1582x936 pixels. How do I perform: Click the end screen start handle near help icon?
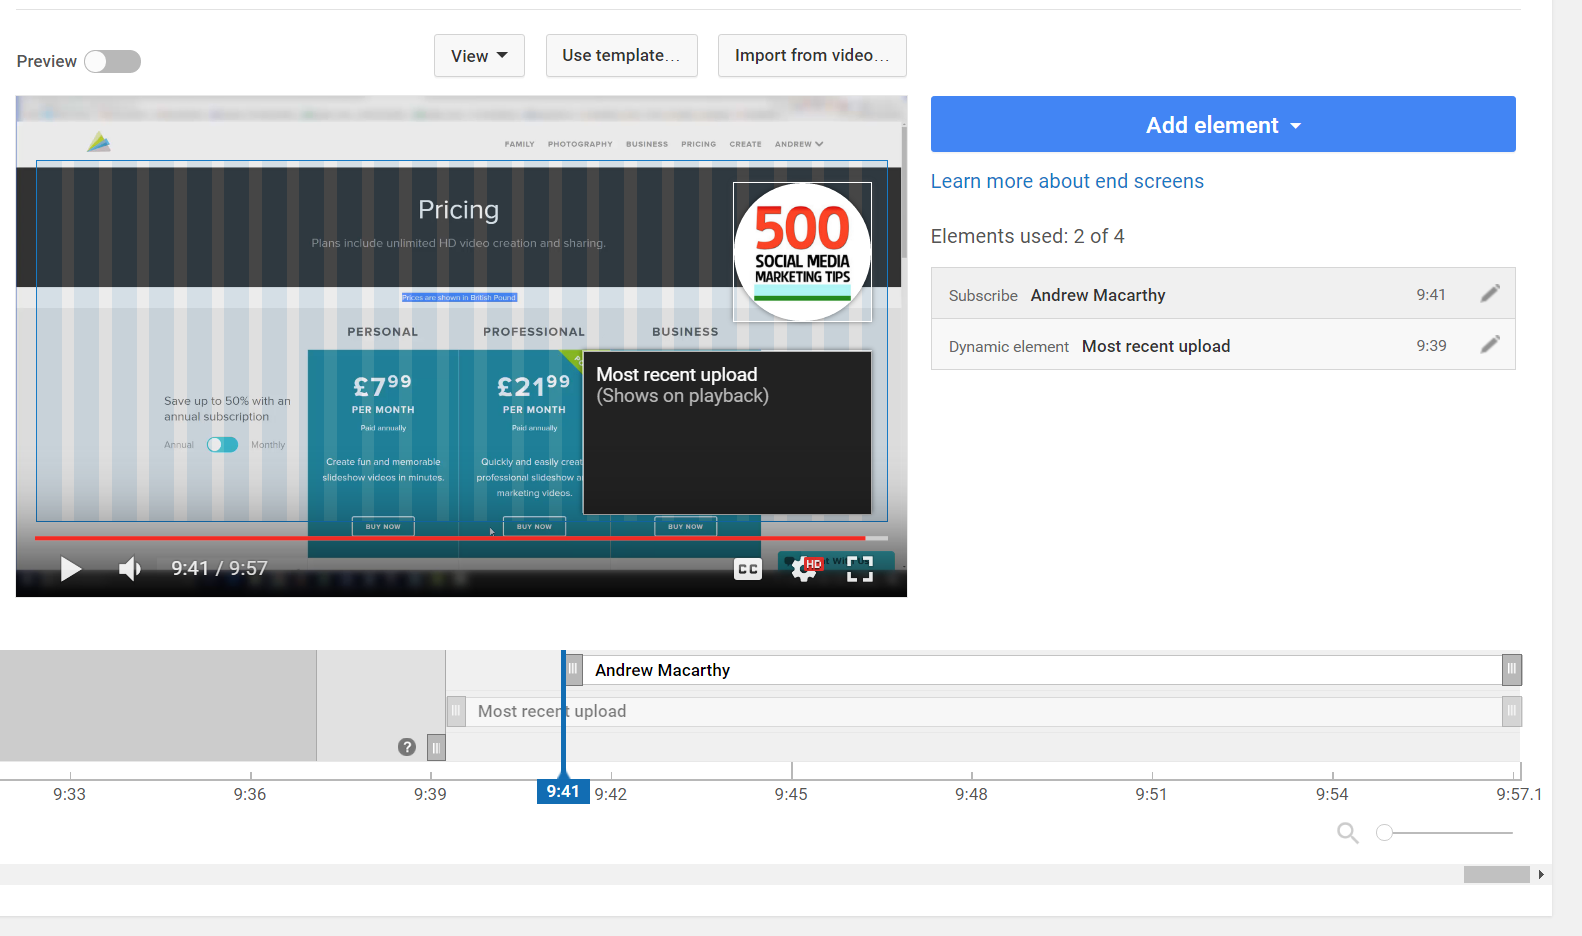pos(436,748)
